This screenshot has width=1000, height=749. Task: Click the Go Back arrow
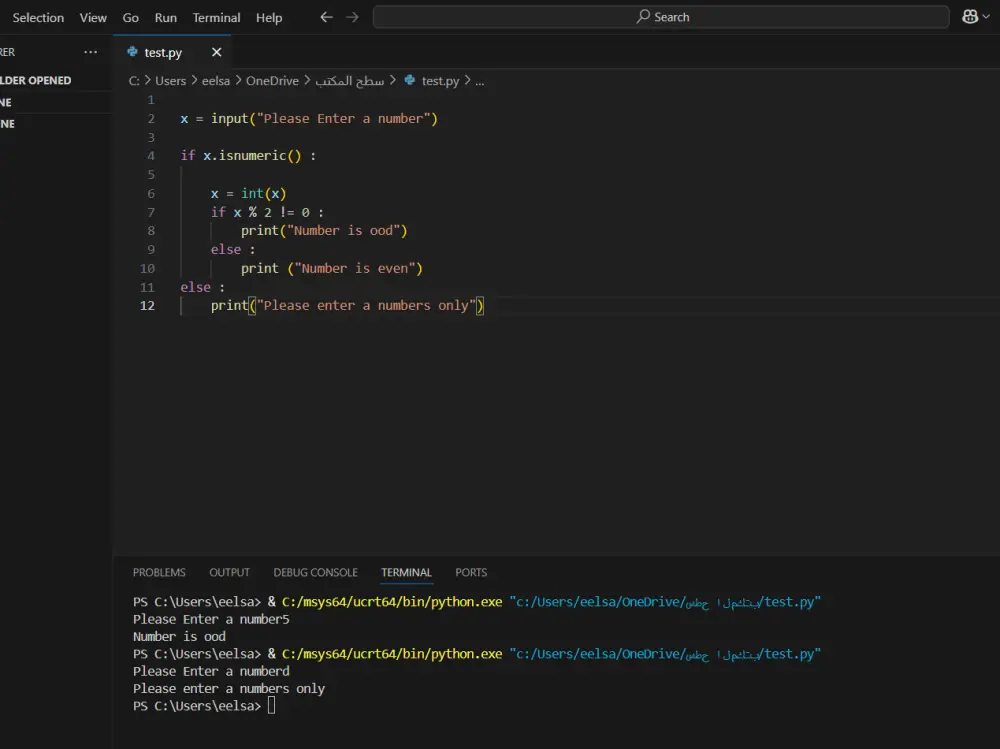click(326, 17)
